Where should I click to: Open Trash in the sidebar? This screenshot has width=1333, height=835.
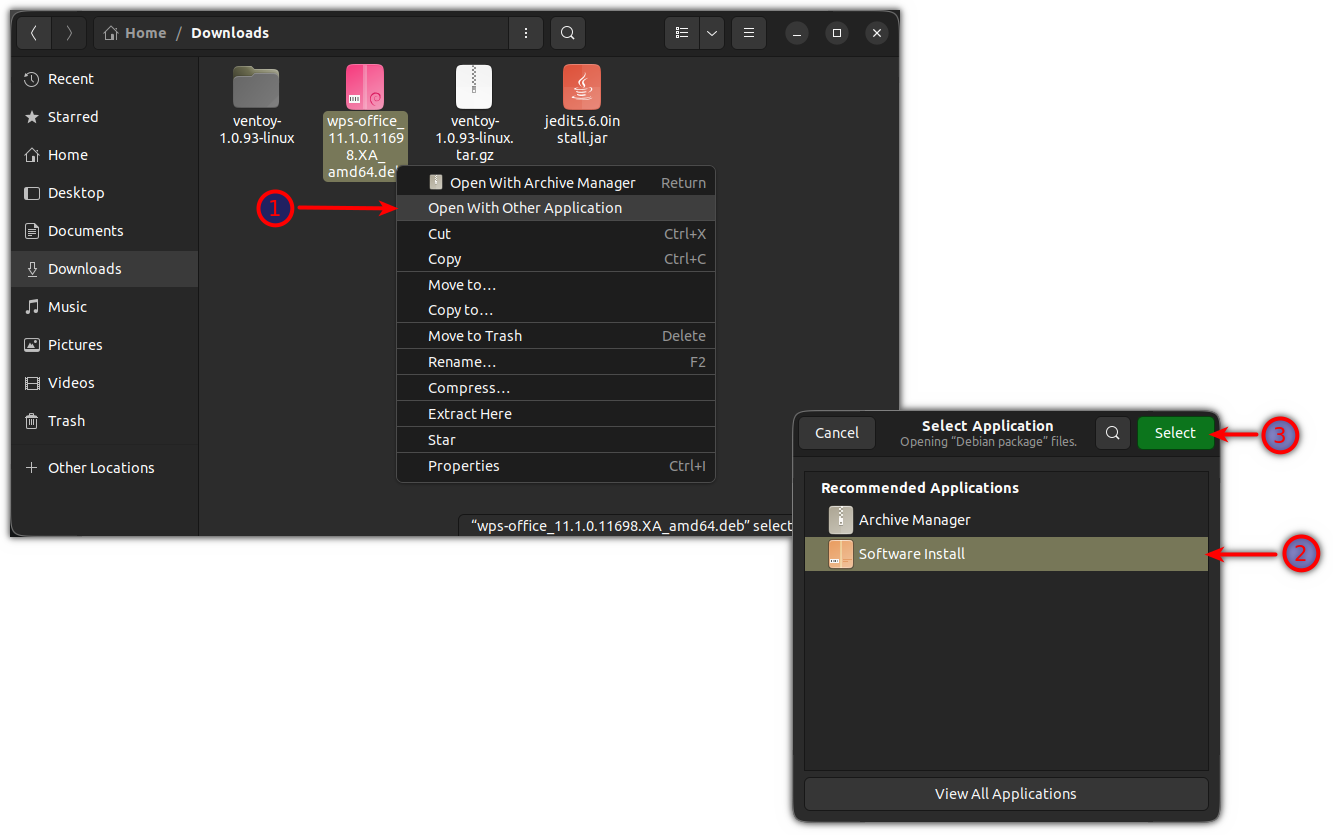[66, 421]
